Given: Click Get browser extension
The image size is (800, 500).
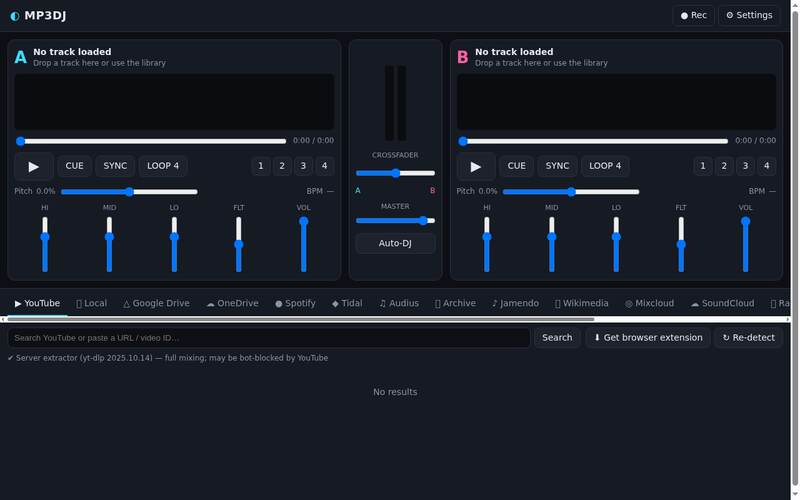Looking at the screenshot, I should coord(648,338).
